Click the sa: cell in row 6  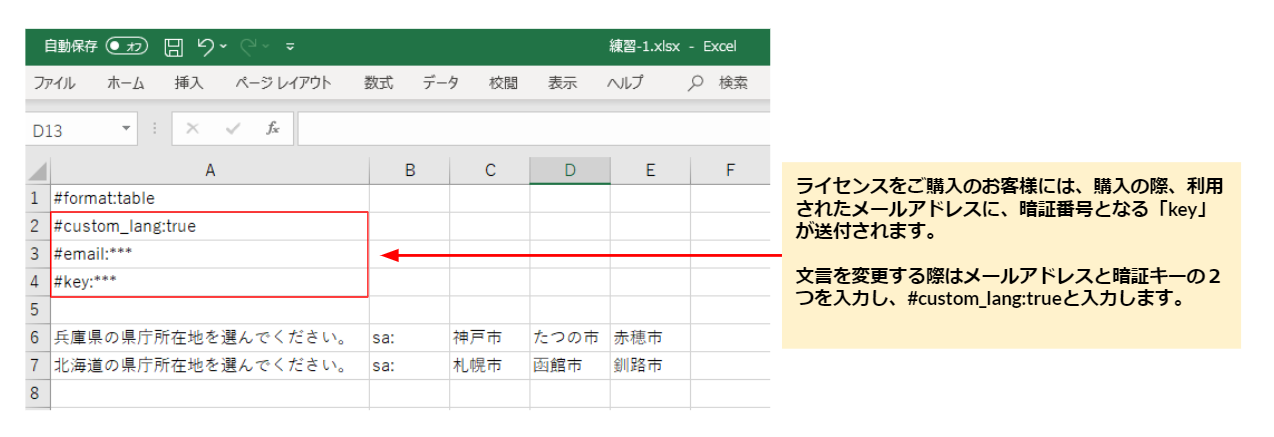[410, 338]
